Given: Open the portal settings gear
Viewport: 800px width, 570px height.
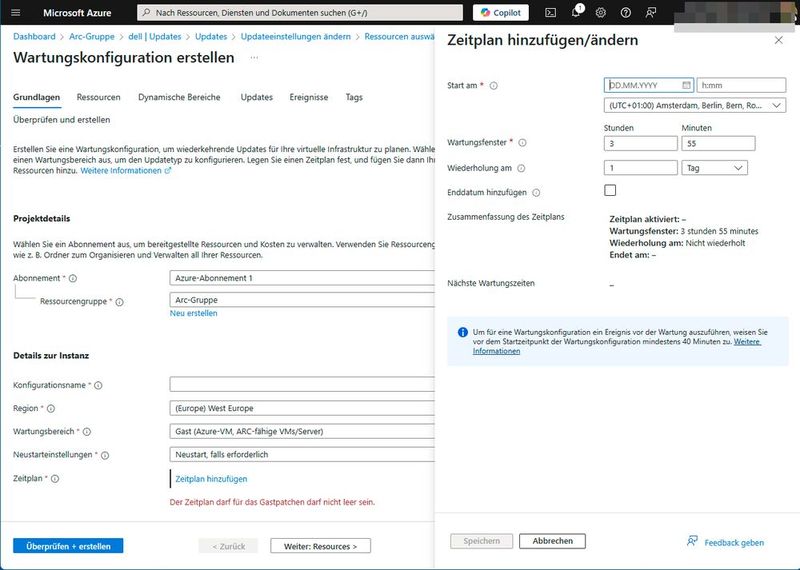Looking at the screenshot, I should (601, 13).
